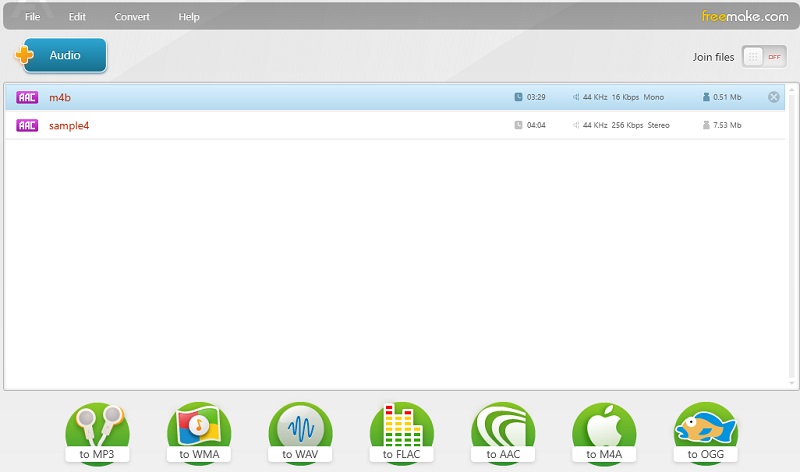Remove the m4b file with X button
Viewport: 800px width, 472px height.
(773, 97)
